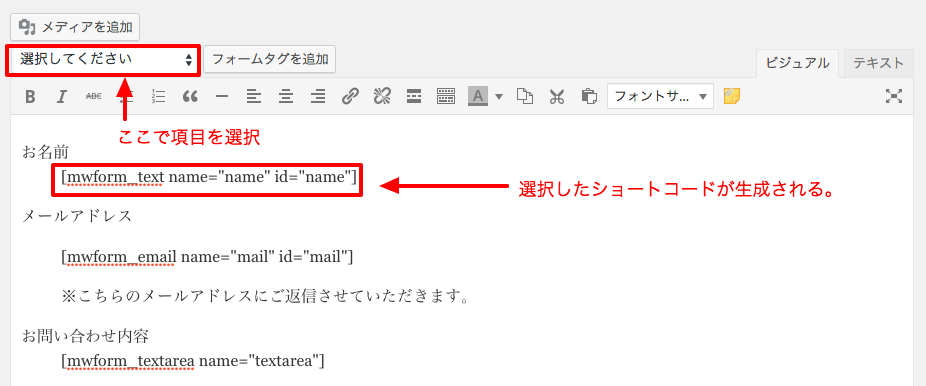The height and width of the screenshot is (386, 926).
Task: Click the yellow sticky note icon
Action: point(732,96)
